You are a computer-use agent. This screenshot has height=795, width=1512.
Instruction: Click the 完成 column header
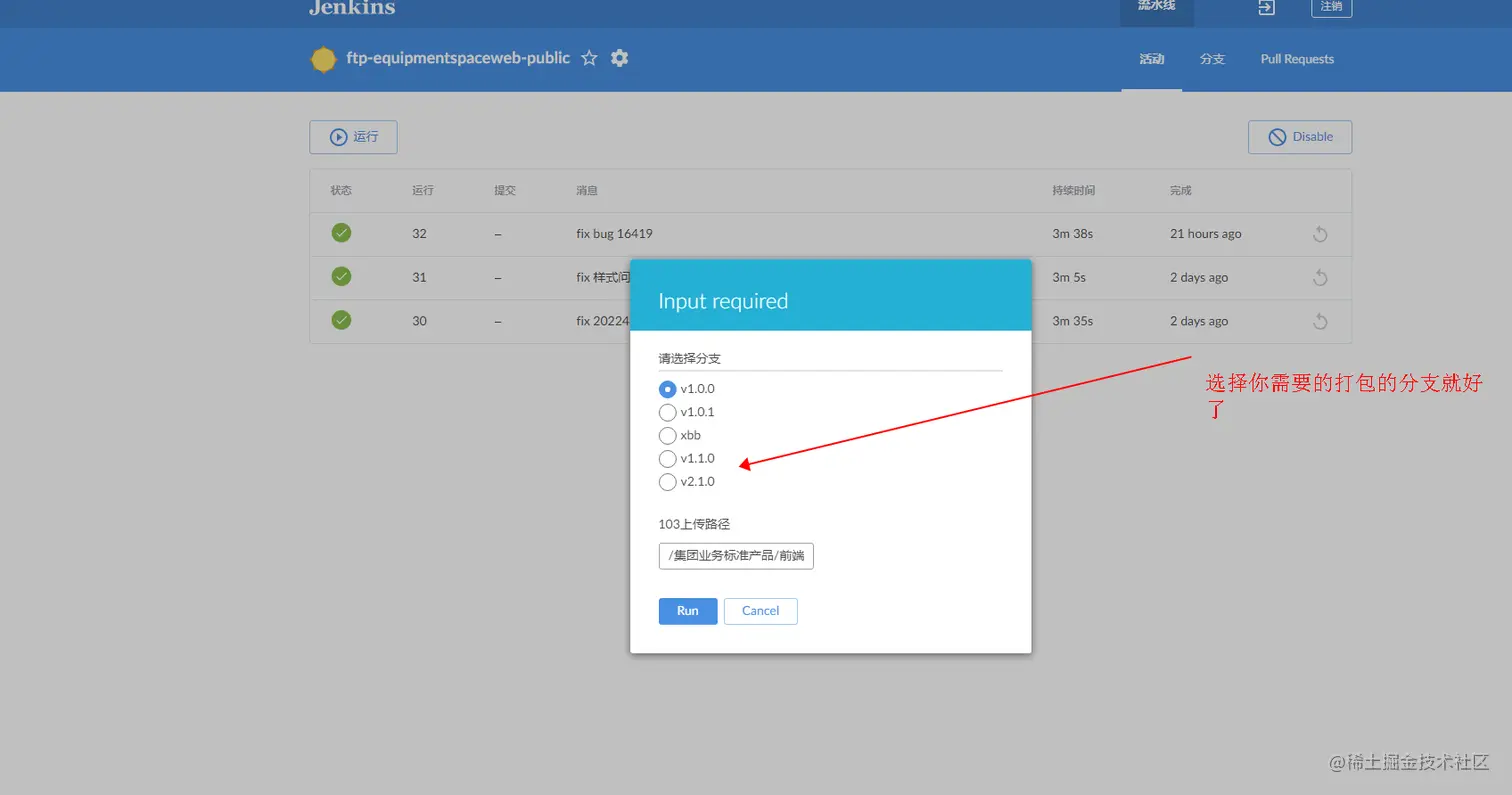[1181, 191]
